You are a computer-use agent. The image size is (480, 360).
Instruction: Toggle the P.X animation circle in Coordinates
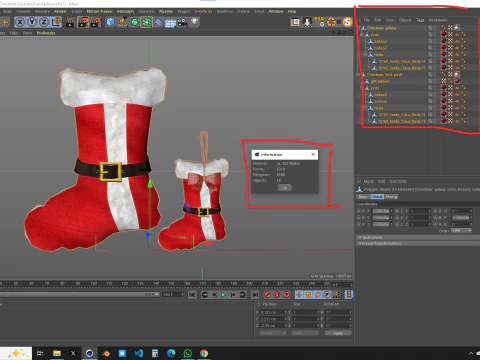coord(359,211)
